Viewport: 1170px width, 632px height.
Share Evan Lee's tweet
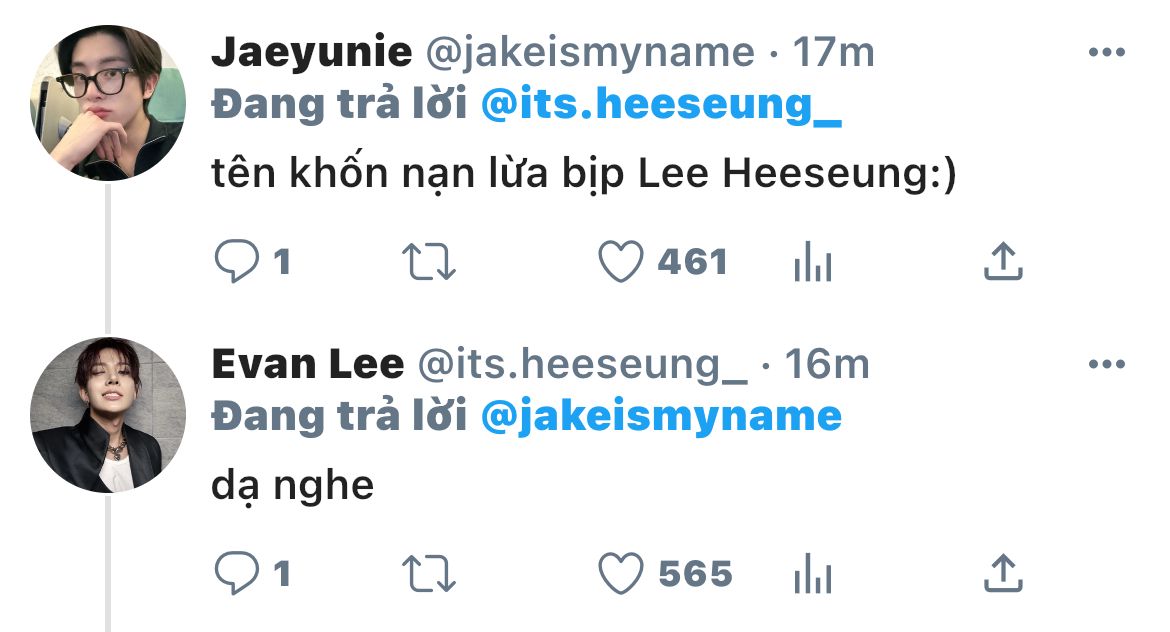[1003, 573]
